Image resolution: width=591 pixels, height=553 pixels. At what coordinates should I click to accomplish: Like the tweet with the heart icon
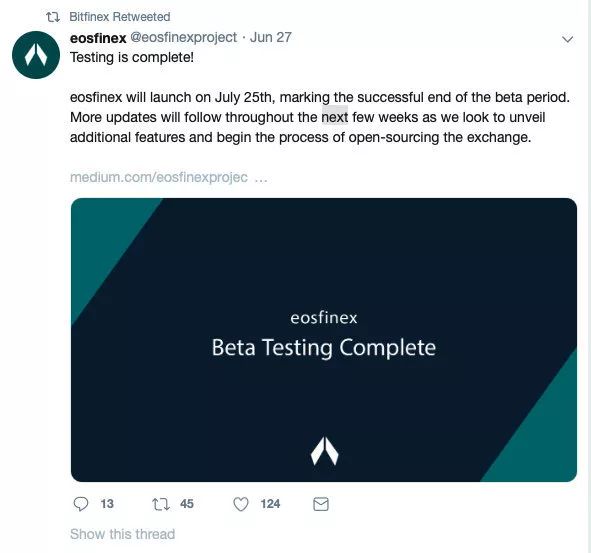tap(241, 504)
